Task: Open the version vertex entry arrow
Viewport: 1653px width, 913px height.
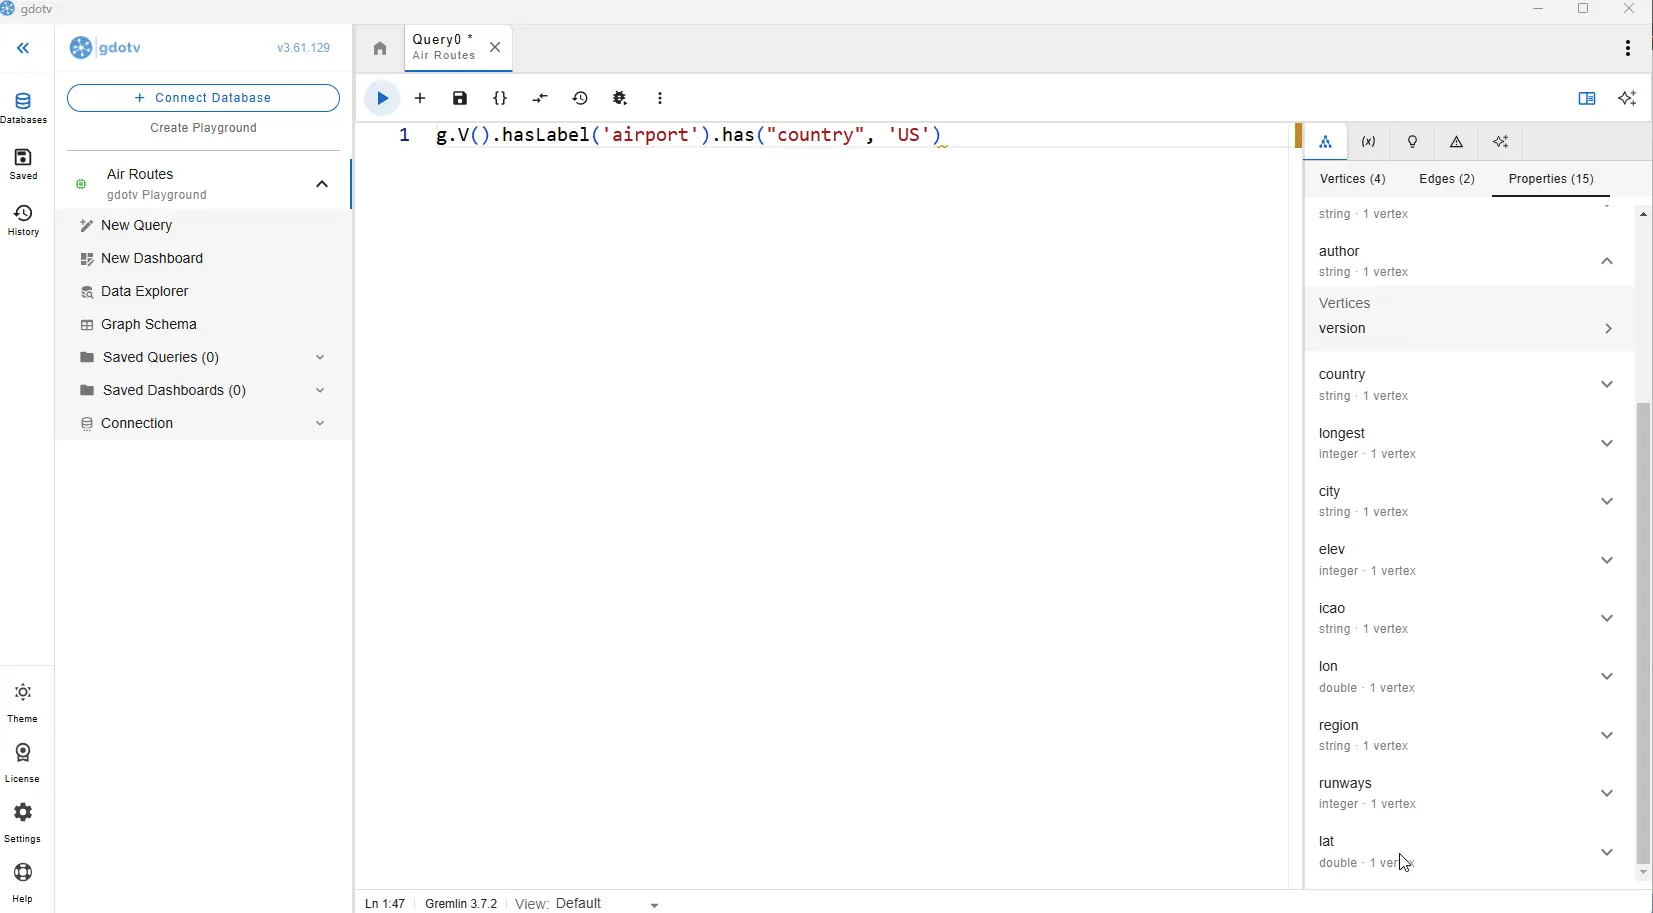Action: click(1608, 329)
